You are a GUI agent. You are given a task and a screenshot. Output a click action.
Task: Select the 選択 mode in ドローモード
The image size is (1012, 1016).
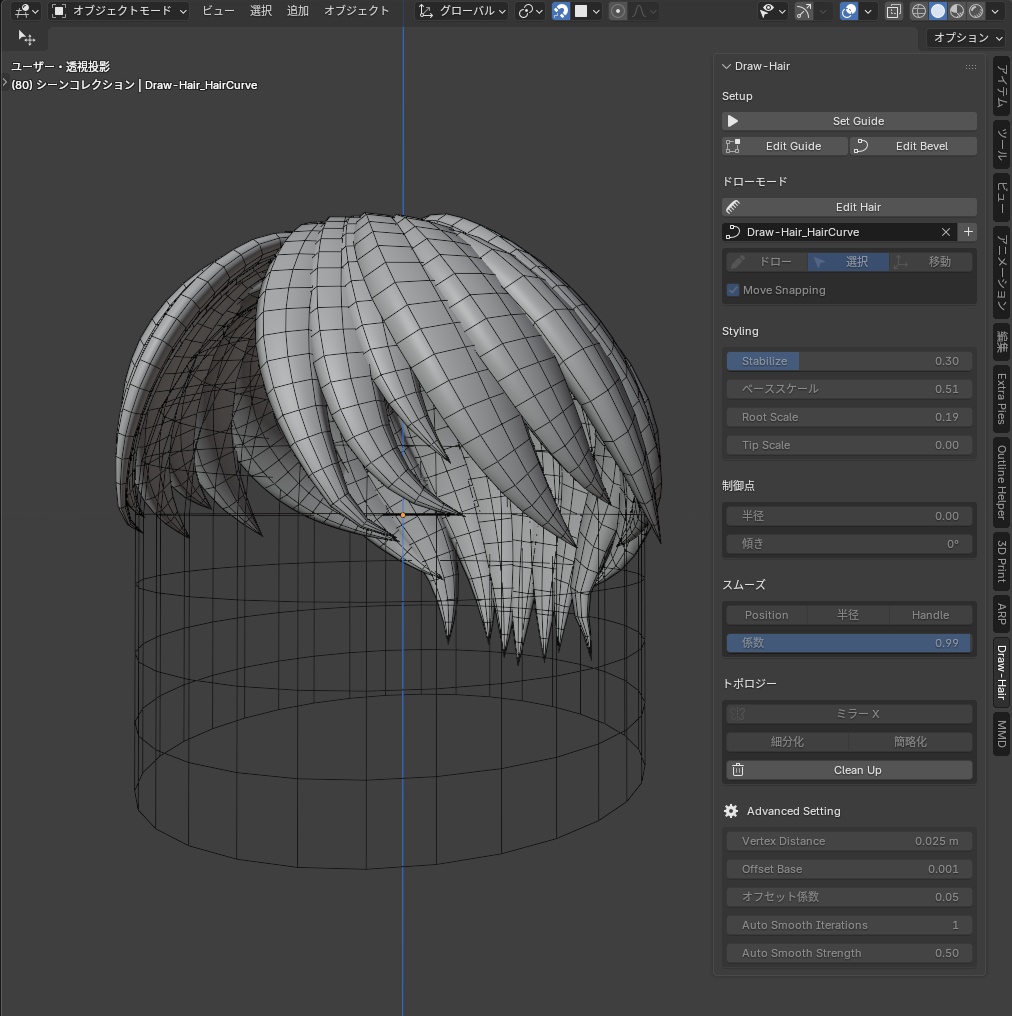pyautogui.click(x=848, y=262)
